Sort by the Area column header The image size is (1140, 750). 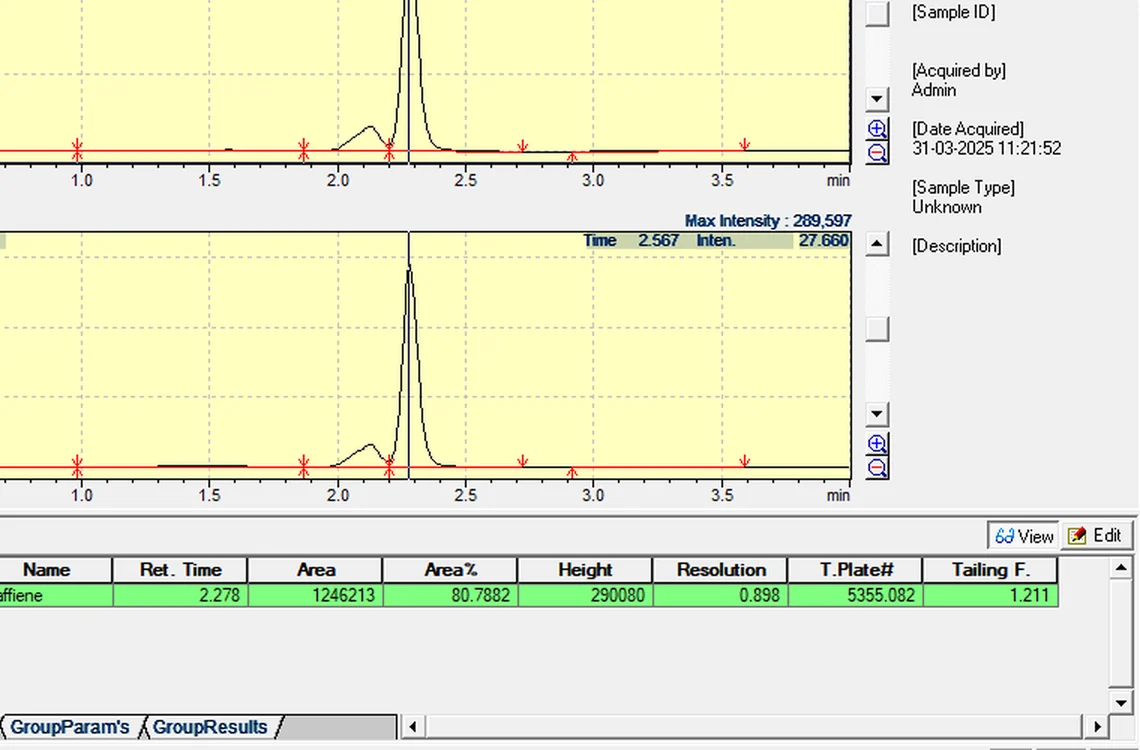point(316,570)
